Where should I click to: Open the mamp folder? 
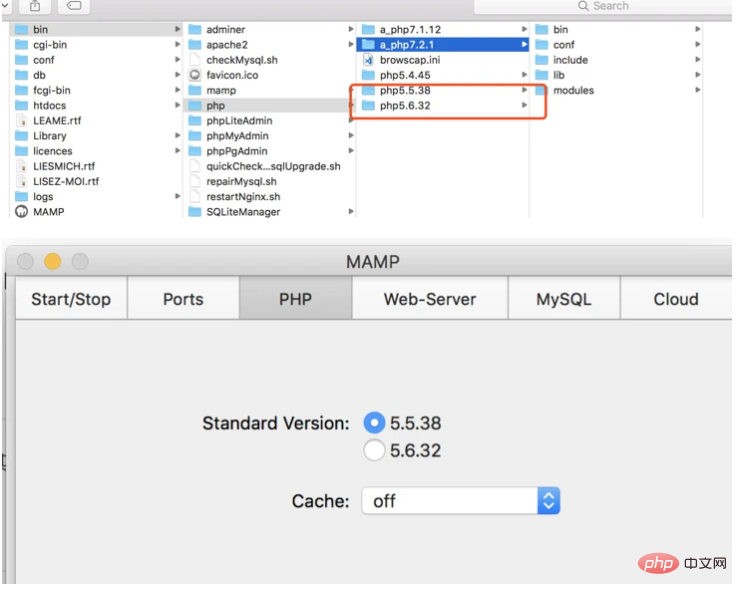pyautogui.click(x=270, y=90)
